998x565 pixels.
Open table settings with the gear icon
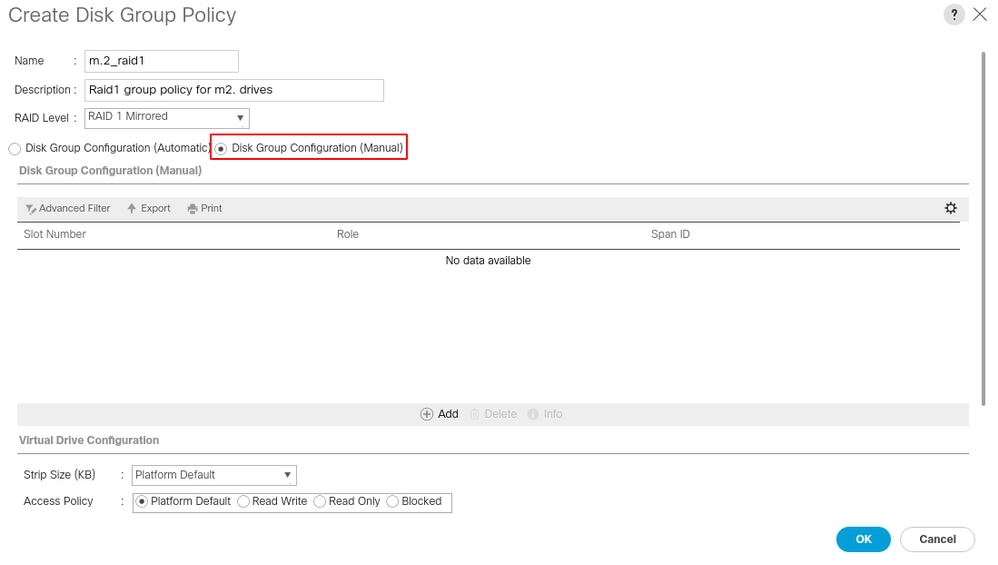(950, 208)
